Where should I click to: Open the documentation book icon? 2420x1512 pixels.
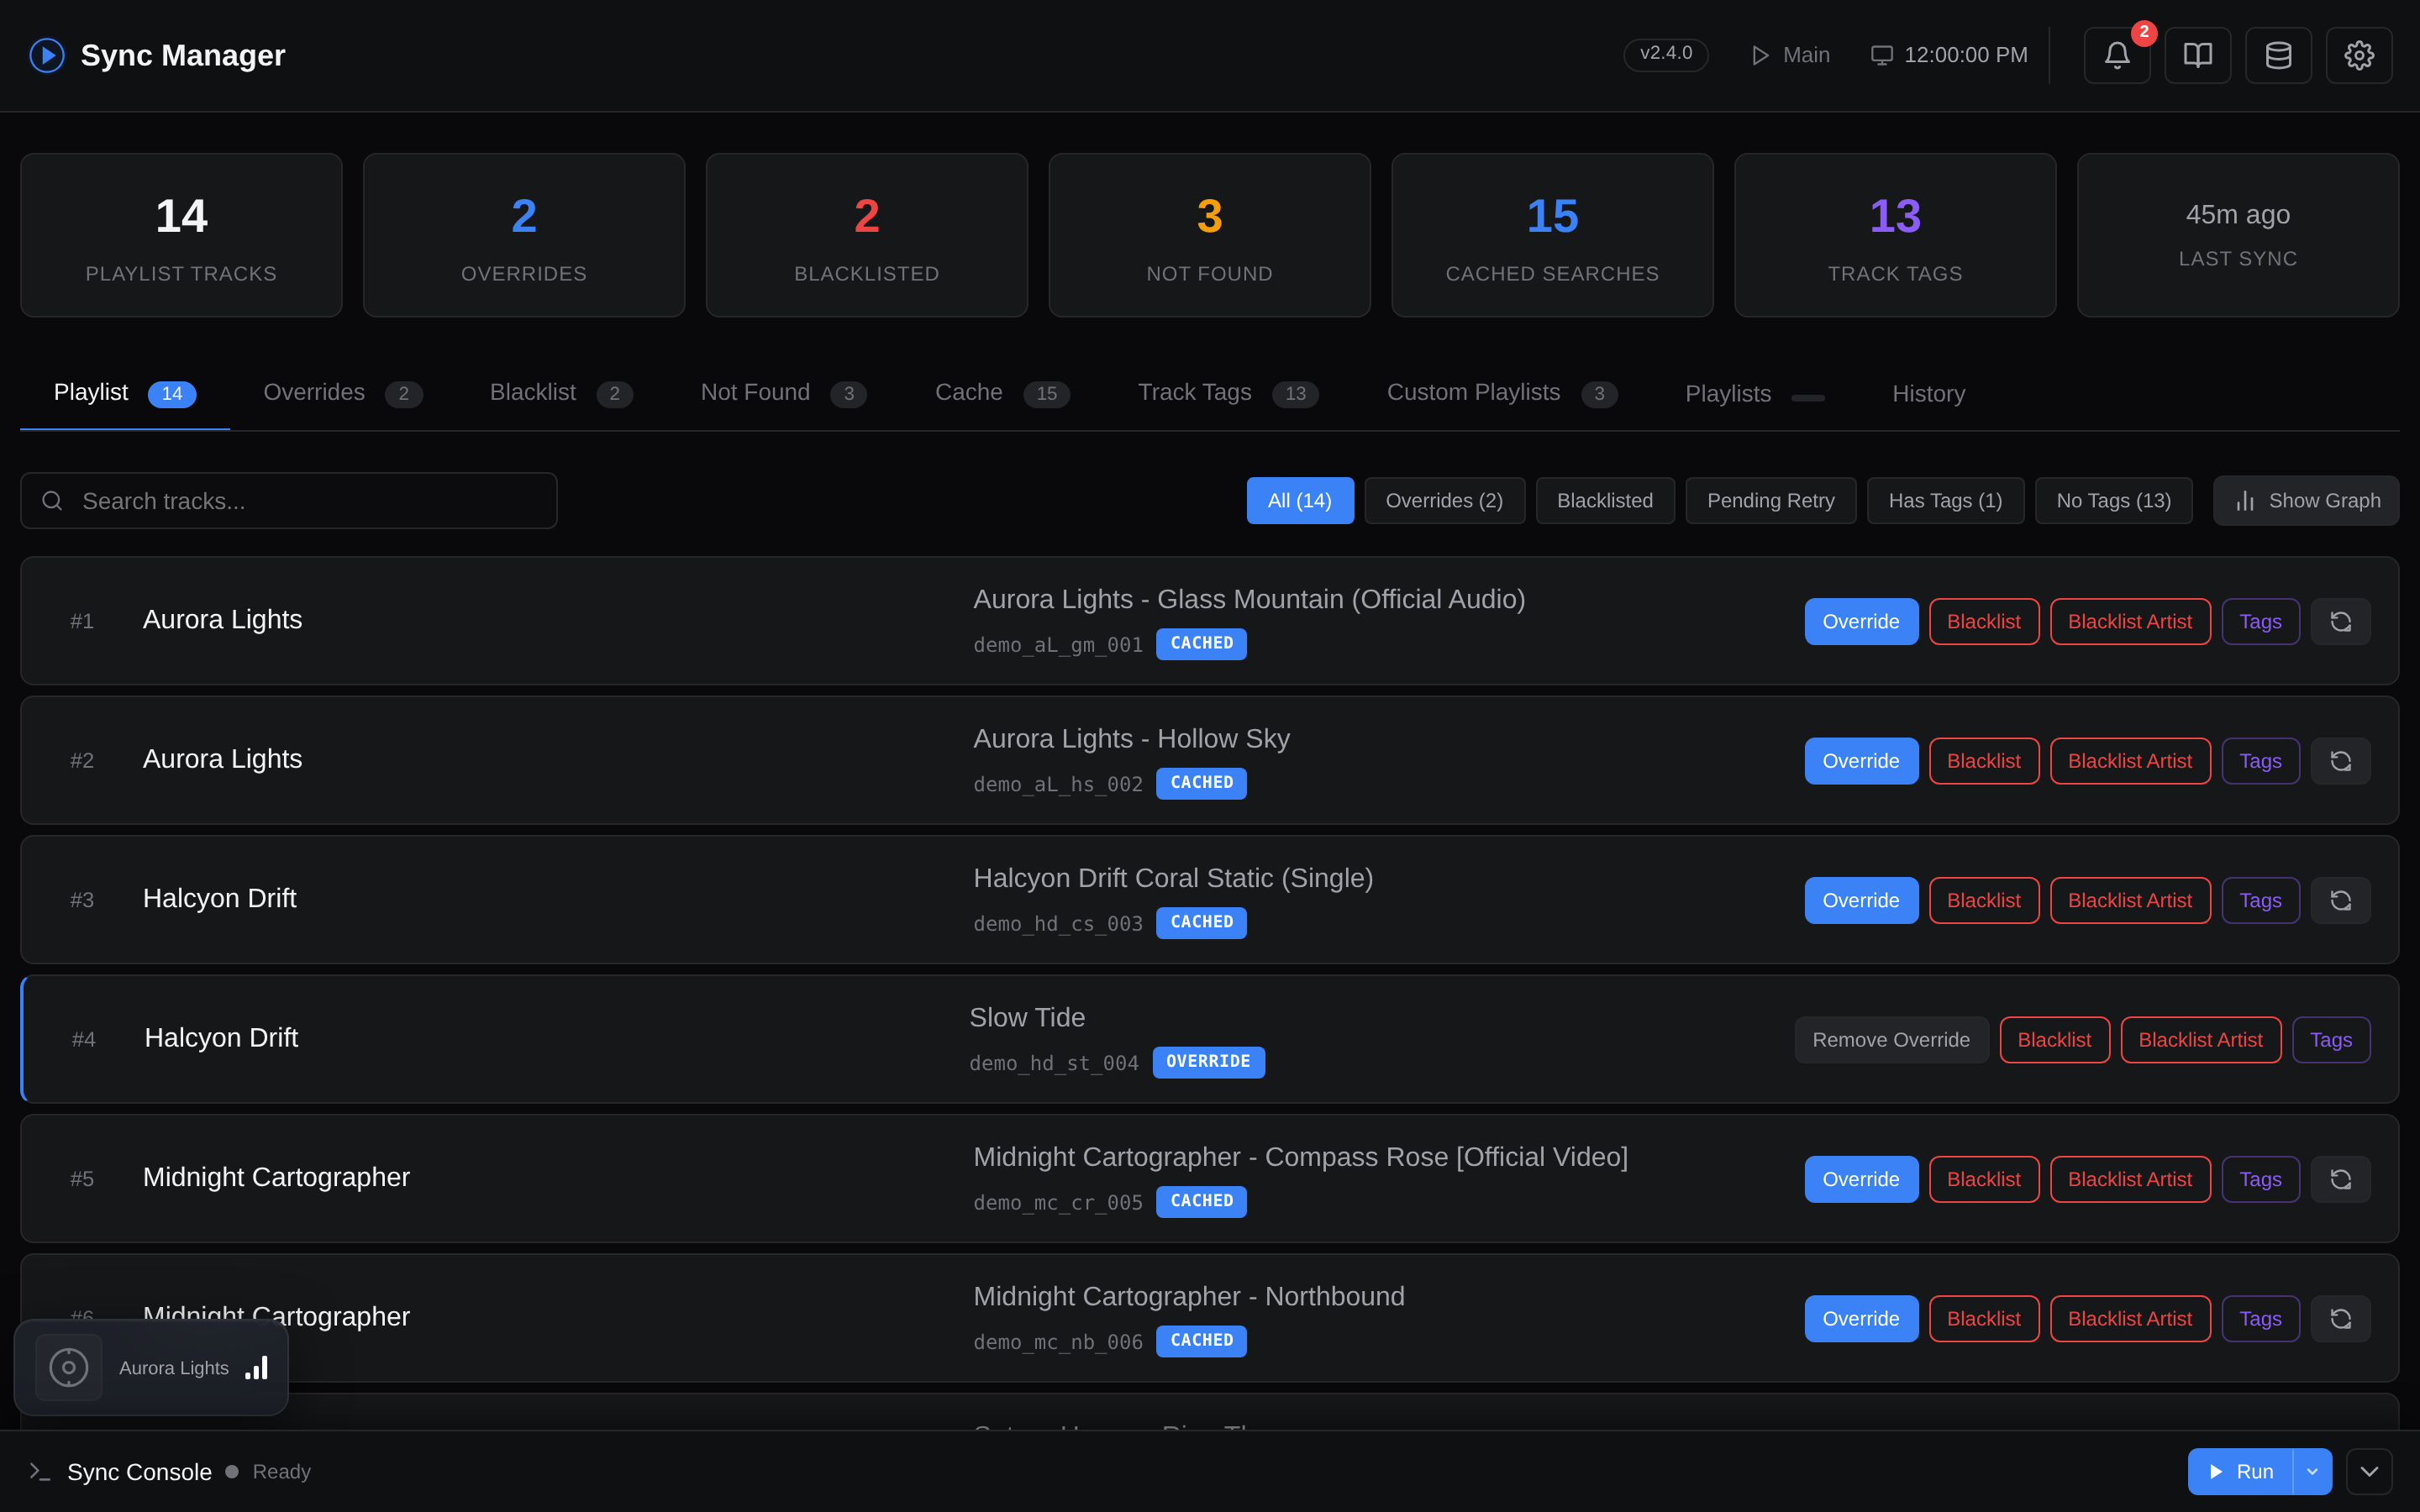(x=2198, y=55)
